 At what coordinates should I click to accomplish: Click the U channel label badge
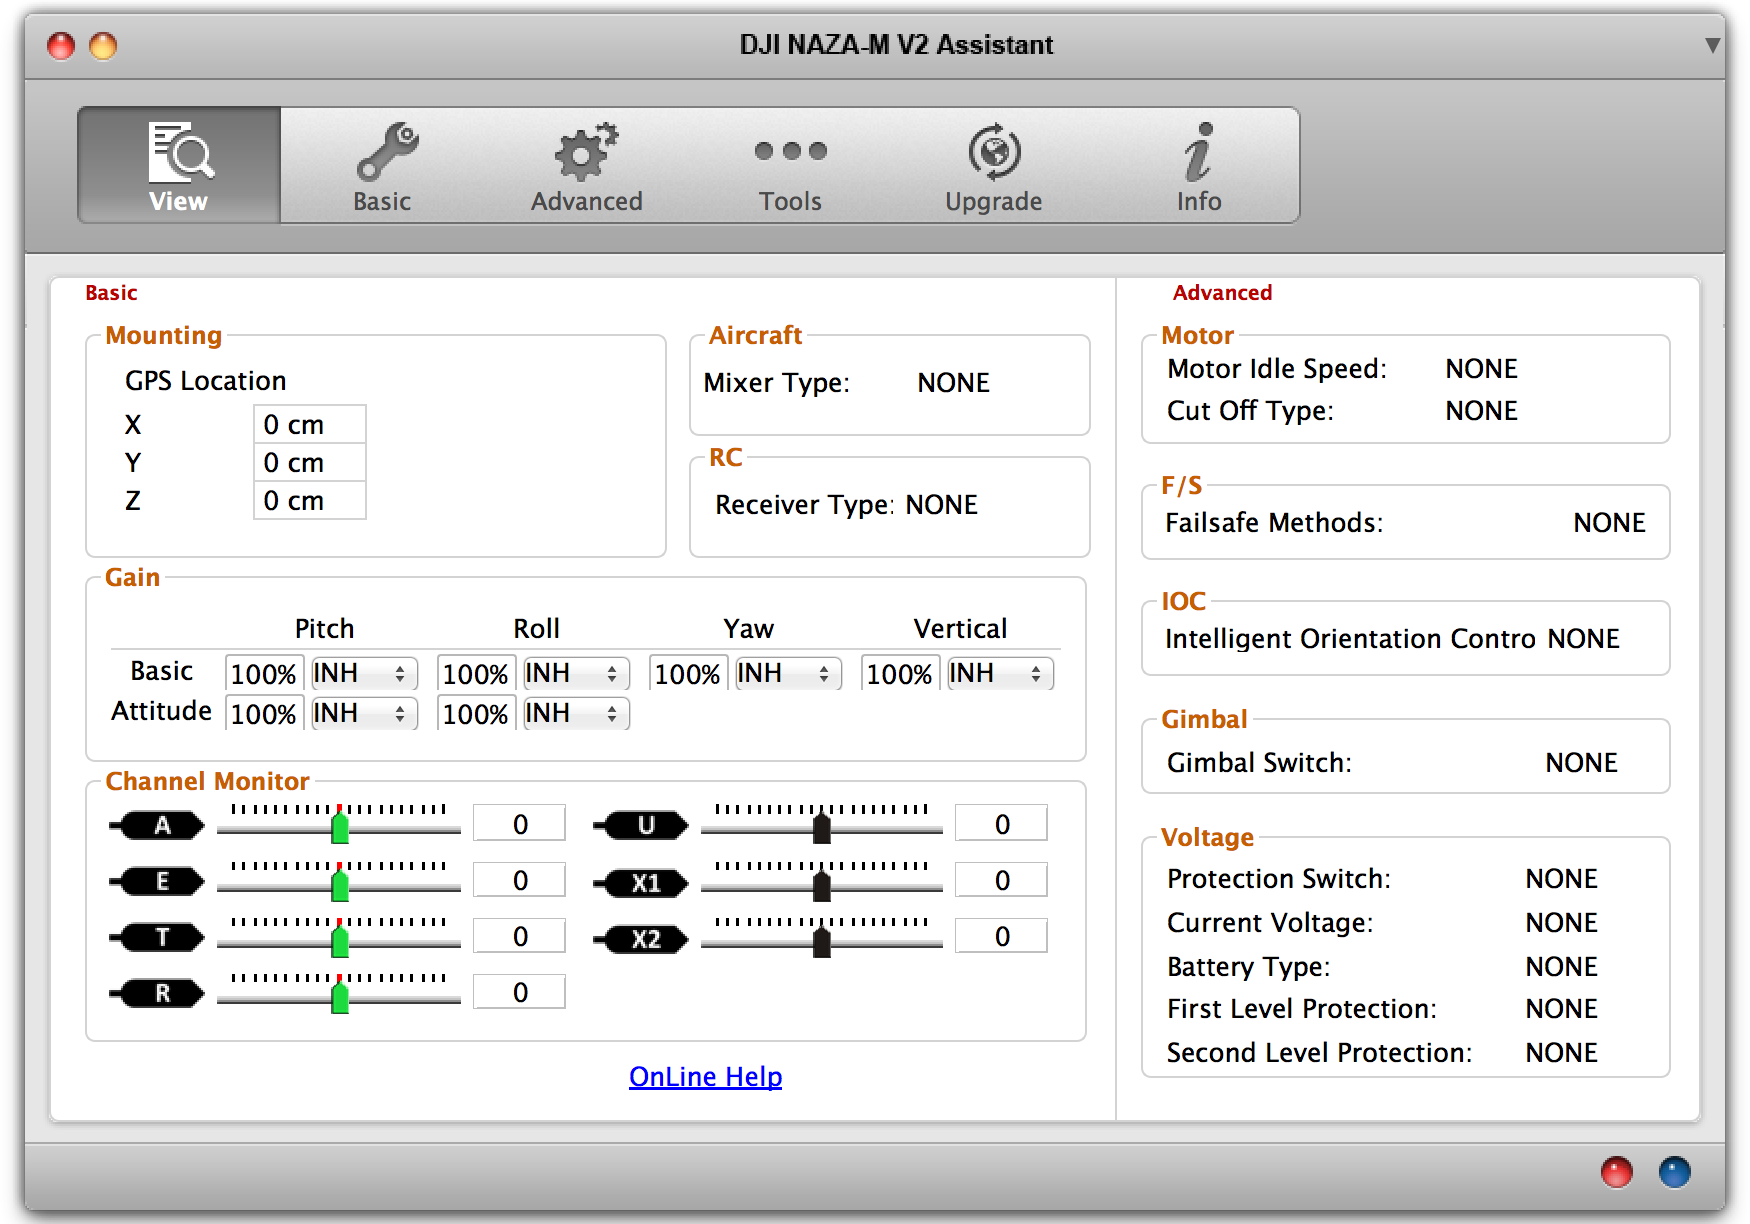click(x=641, y=825)
